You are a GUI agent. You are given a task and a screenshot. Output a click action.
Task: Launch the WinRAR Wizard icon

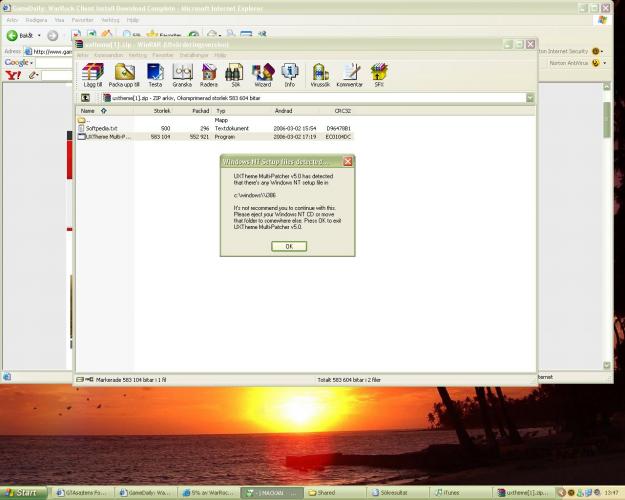[262, 76]
